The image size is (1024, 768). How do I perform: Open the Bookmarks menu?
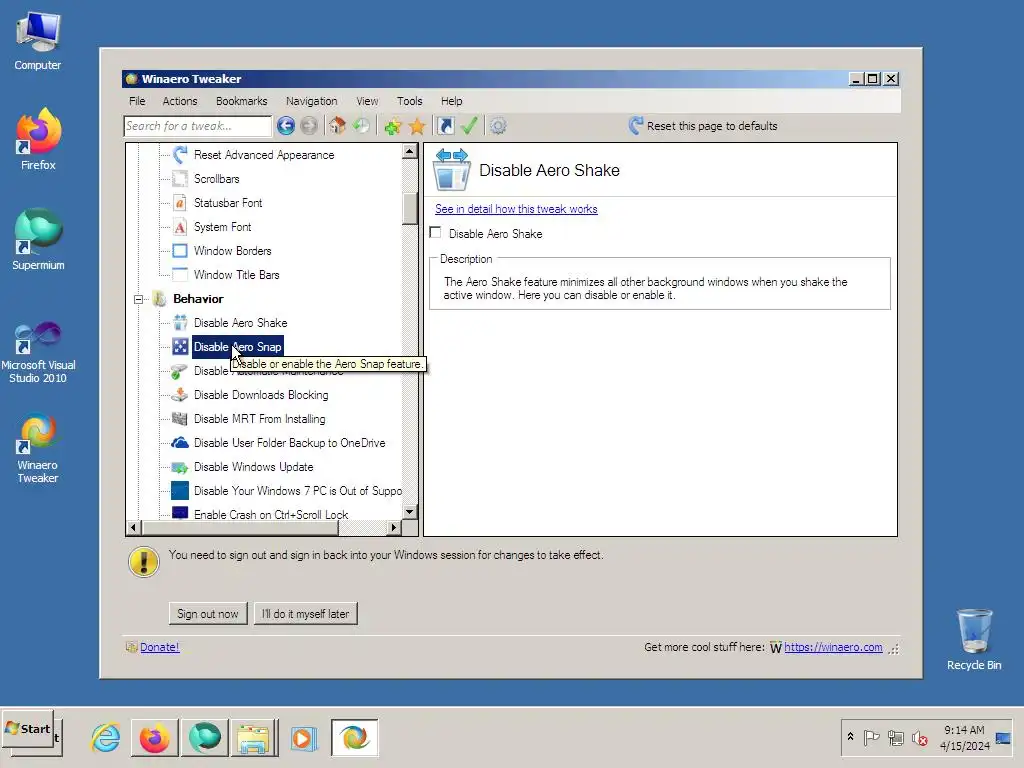(242, 101)
